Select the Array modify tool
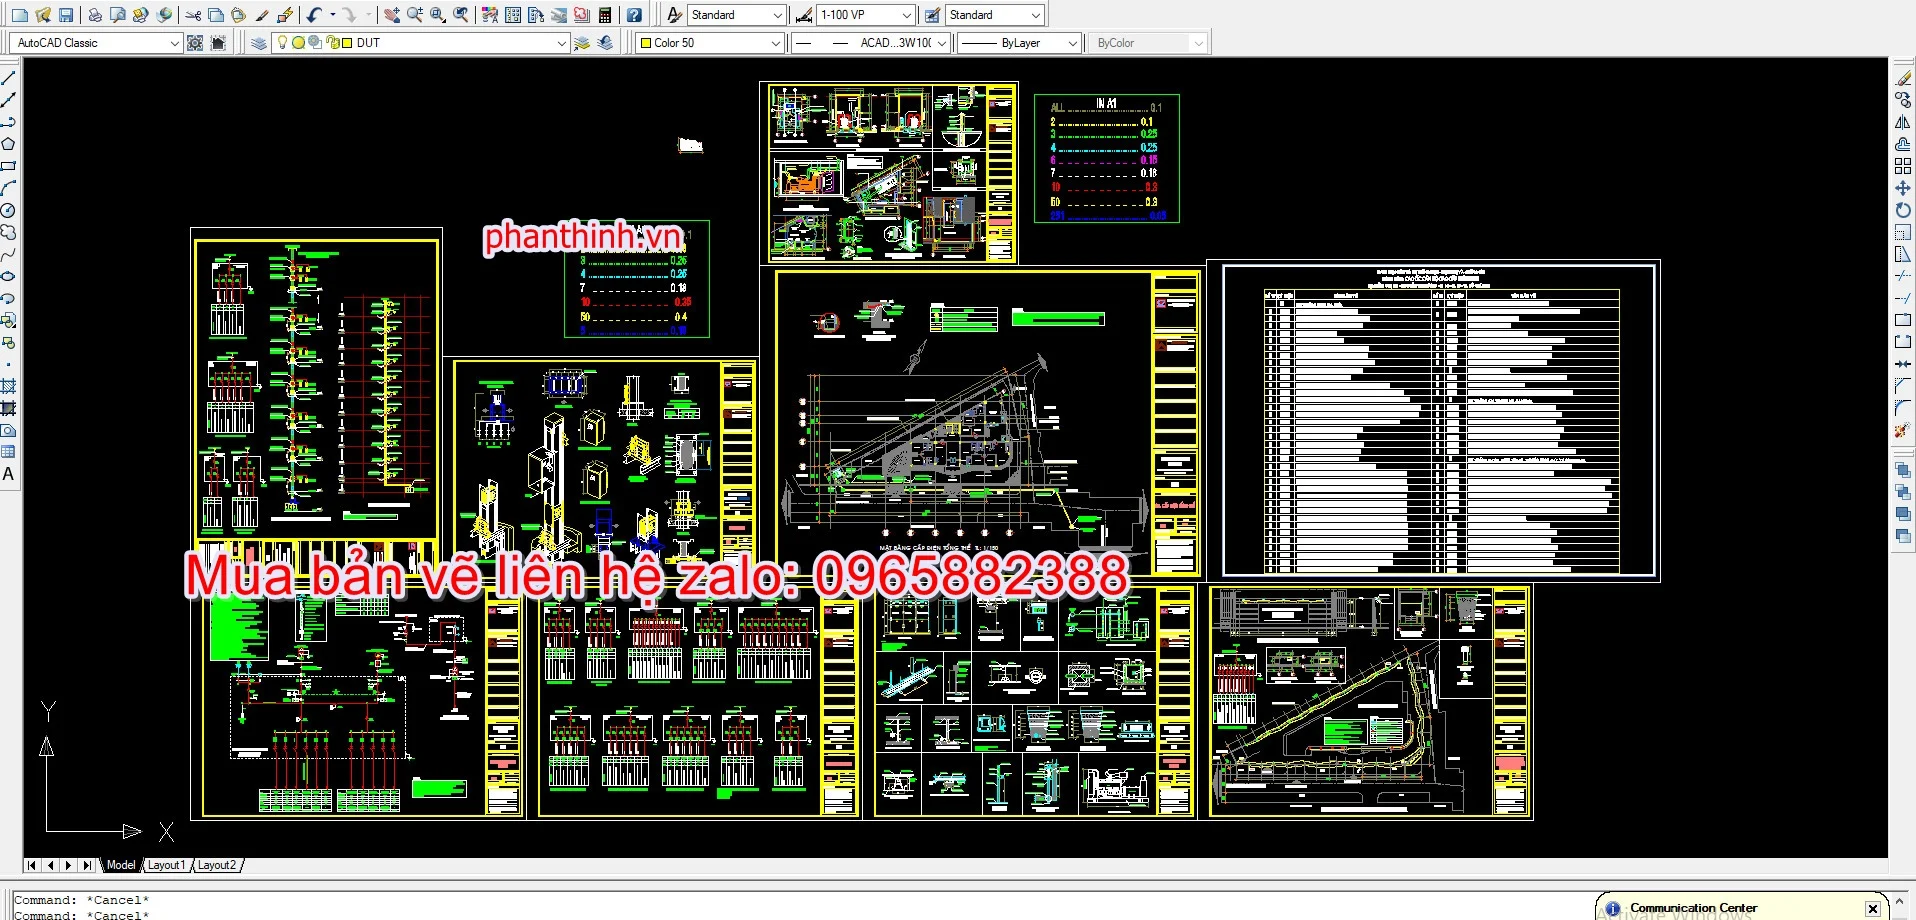1916x920 pixels. (1903, 166)
